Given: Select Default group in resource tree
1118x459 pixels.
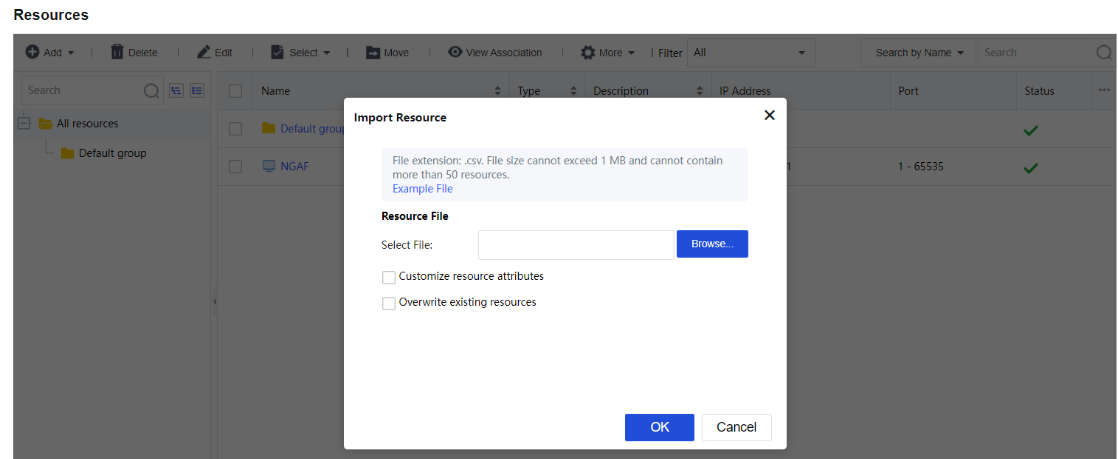Looking at the screenshot, I should pos(112,153).
